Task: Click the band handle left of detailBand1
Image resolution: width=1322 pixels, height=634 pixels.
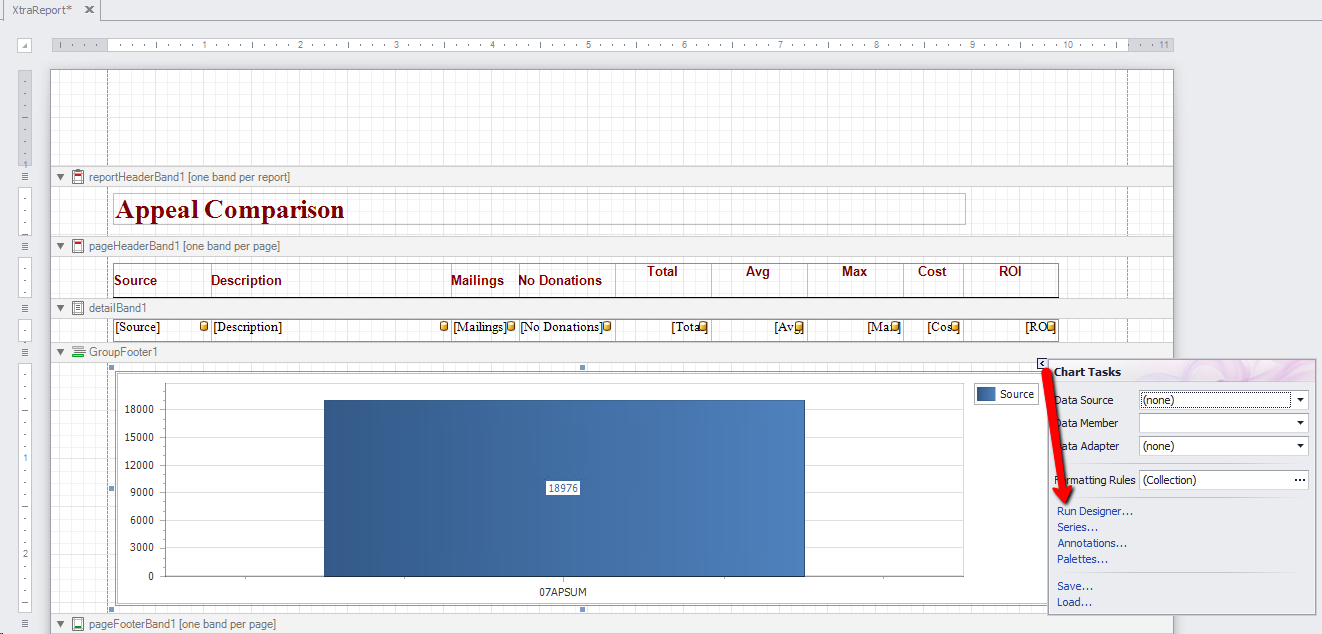Action: pos(25,308)
